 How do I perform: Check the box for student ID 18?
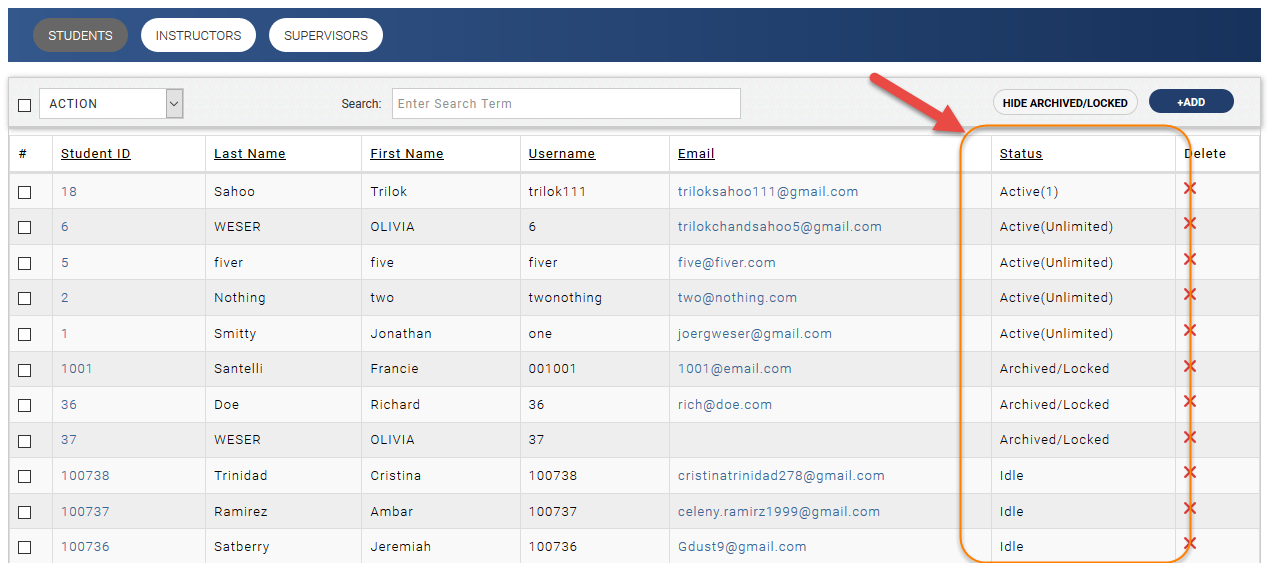pyautogui.click(x=25, y=192)
